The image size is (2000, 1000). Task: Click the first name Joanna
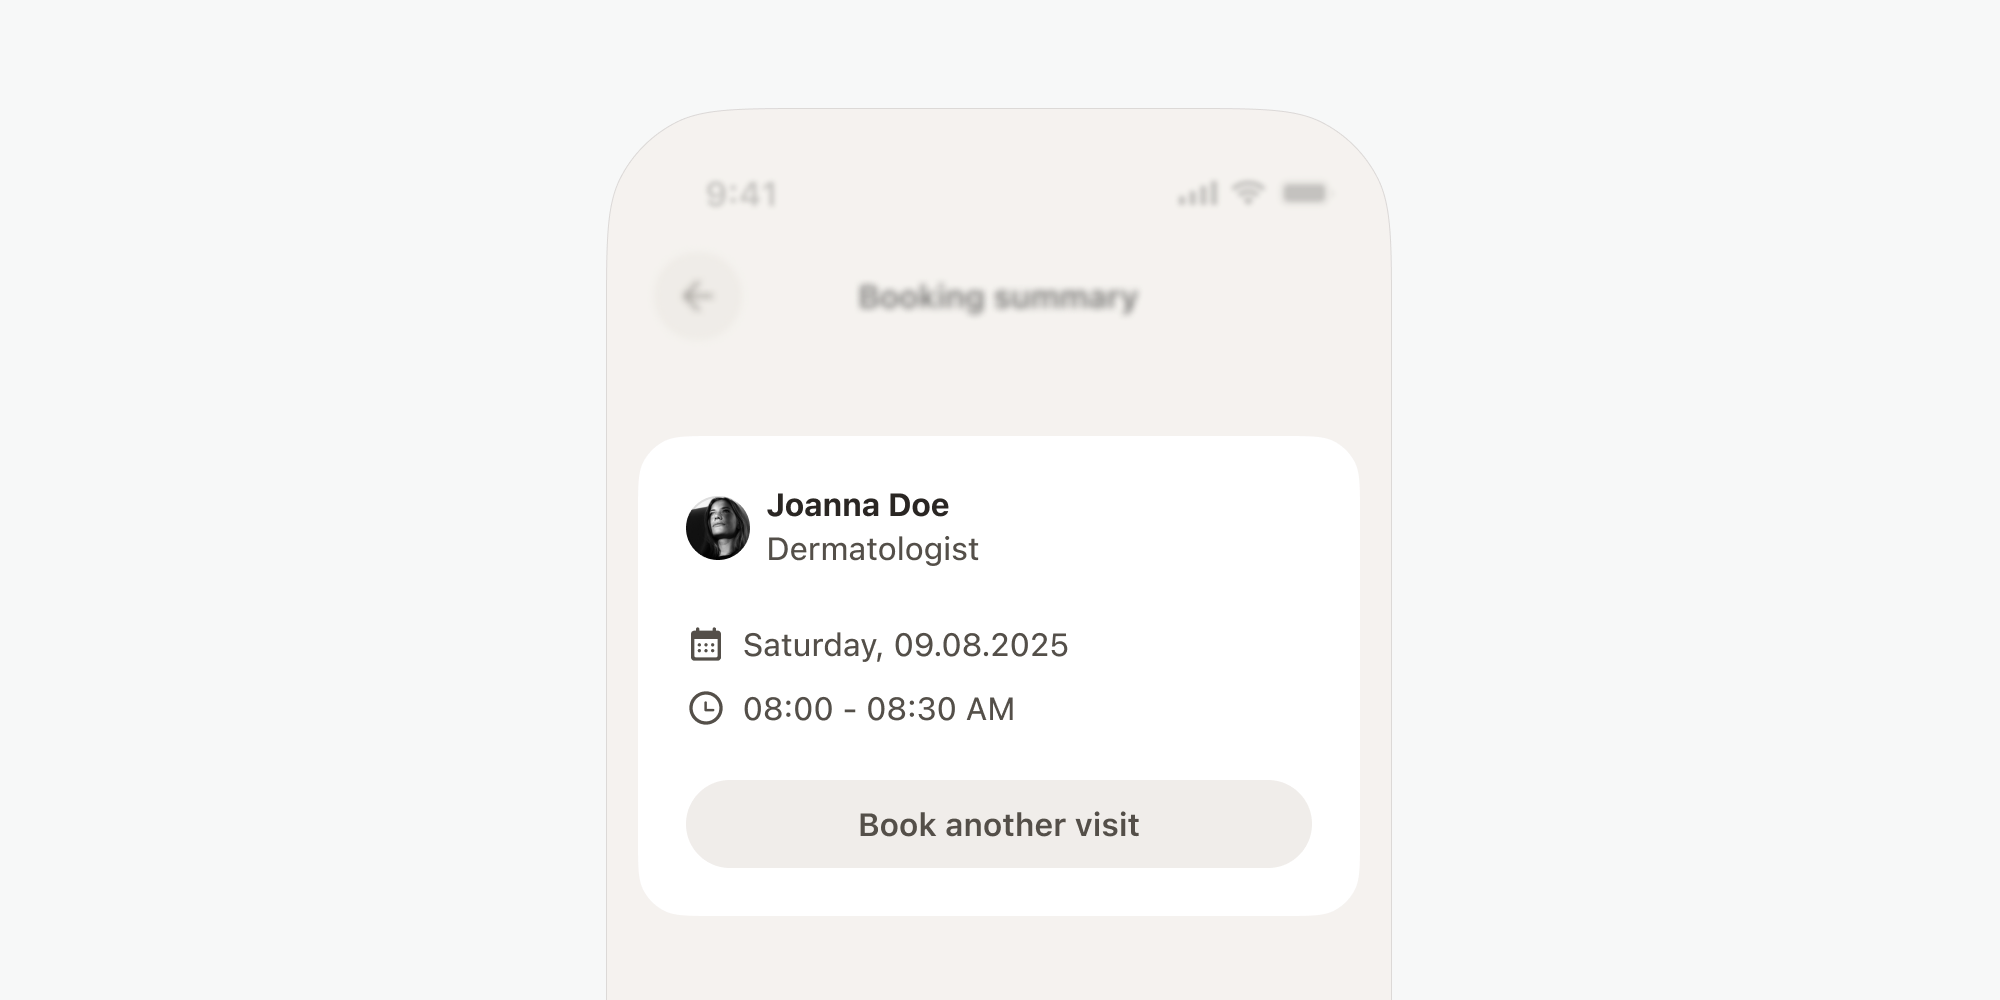pyautogui.click(x=822, y=505)
